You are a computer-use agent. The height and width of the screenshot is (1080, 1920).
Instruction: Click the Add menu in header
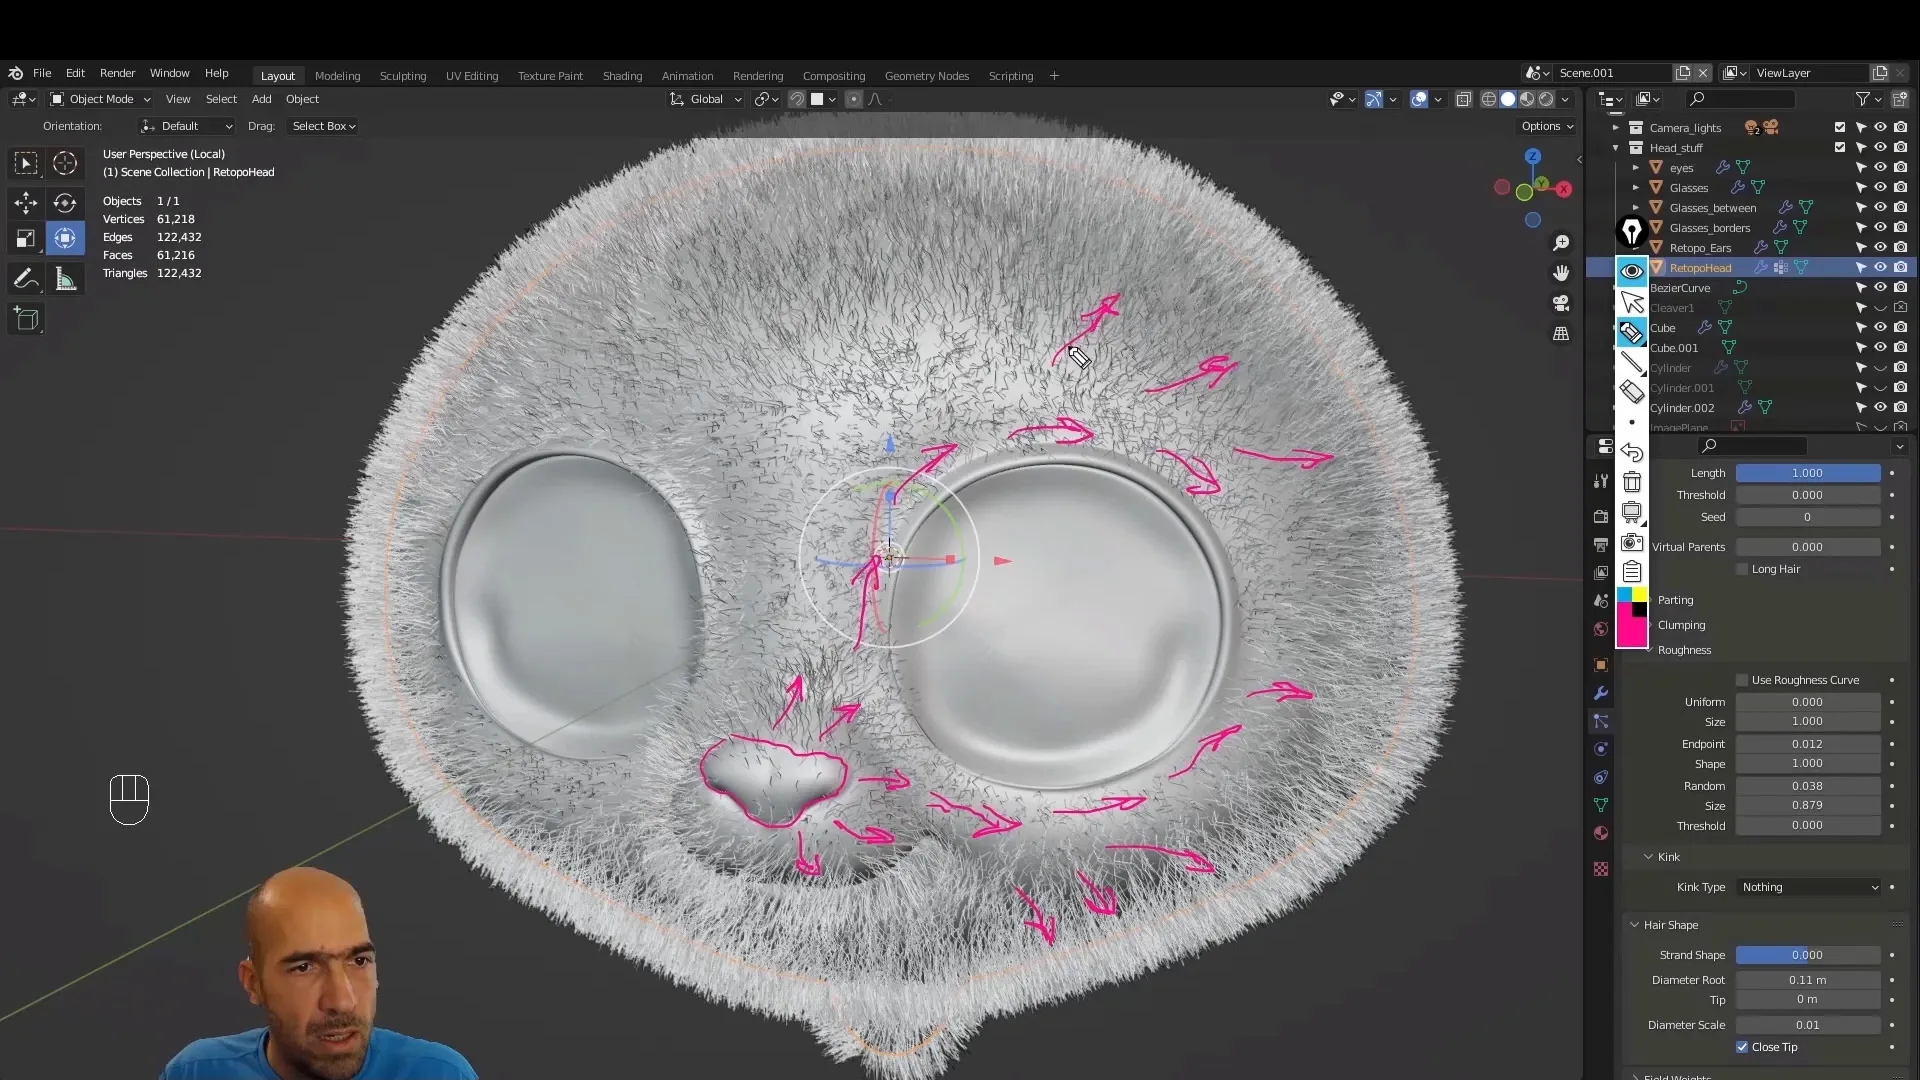coord(261,98)
